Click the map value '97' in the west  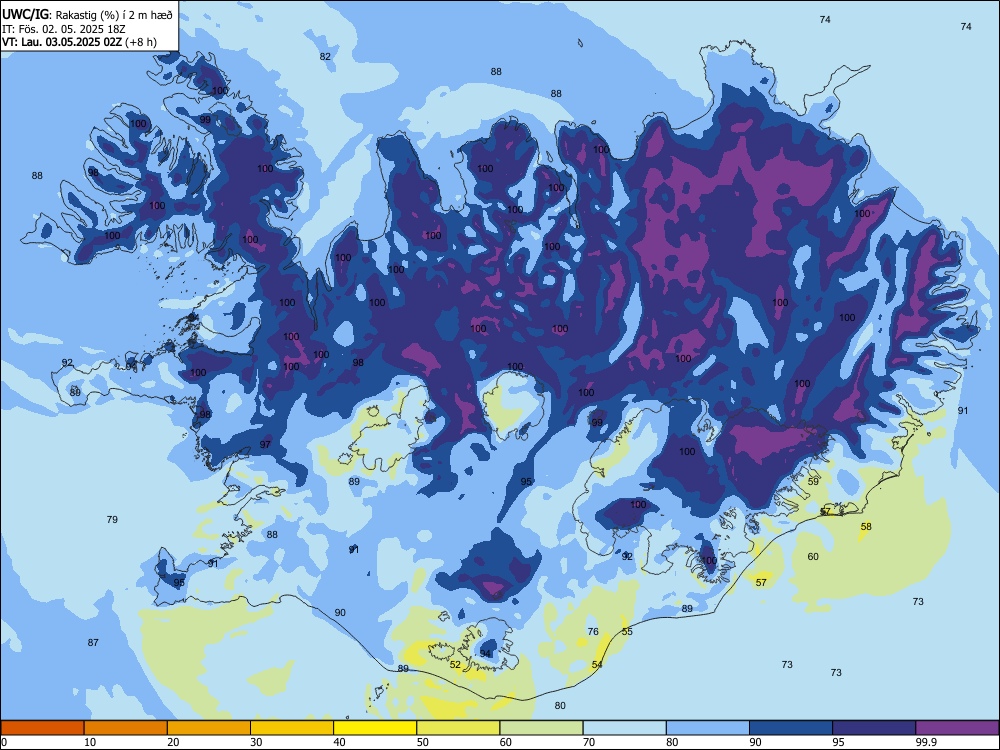pos(265,445)
